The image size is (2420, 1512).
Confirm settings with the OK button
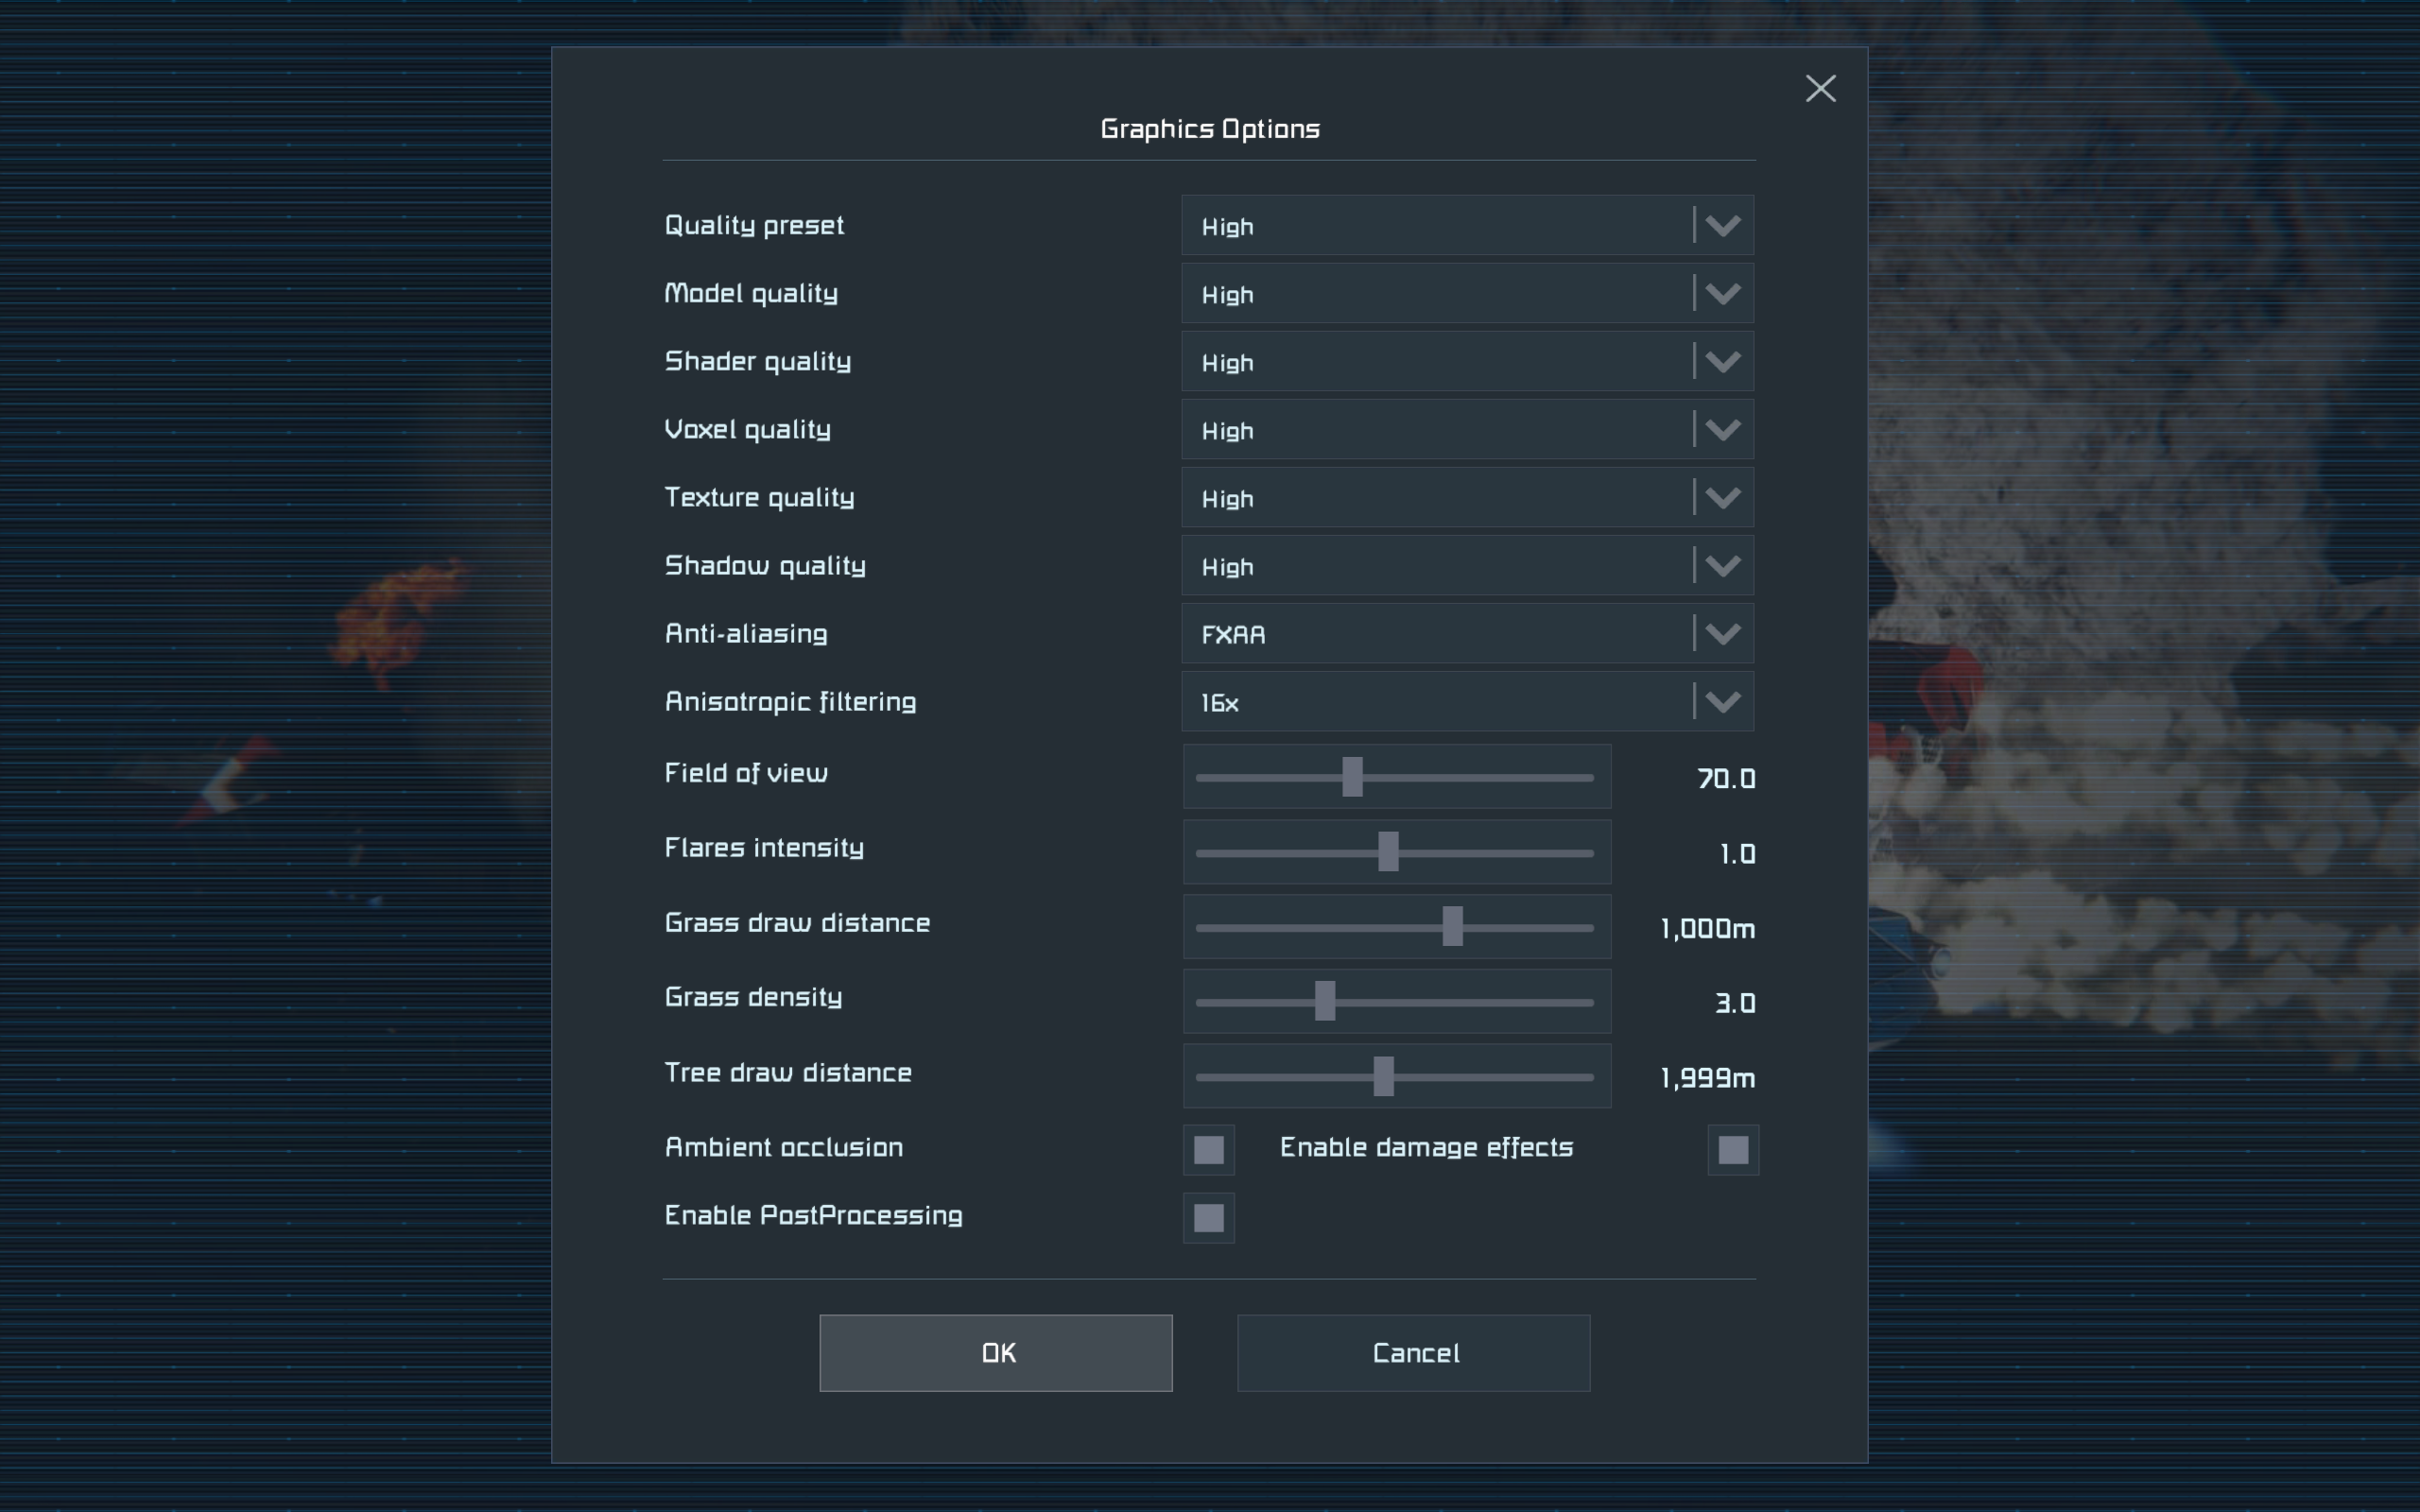pyautogui.click(x=995, y=1353)
